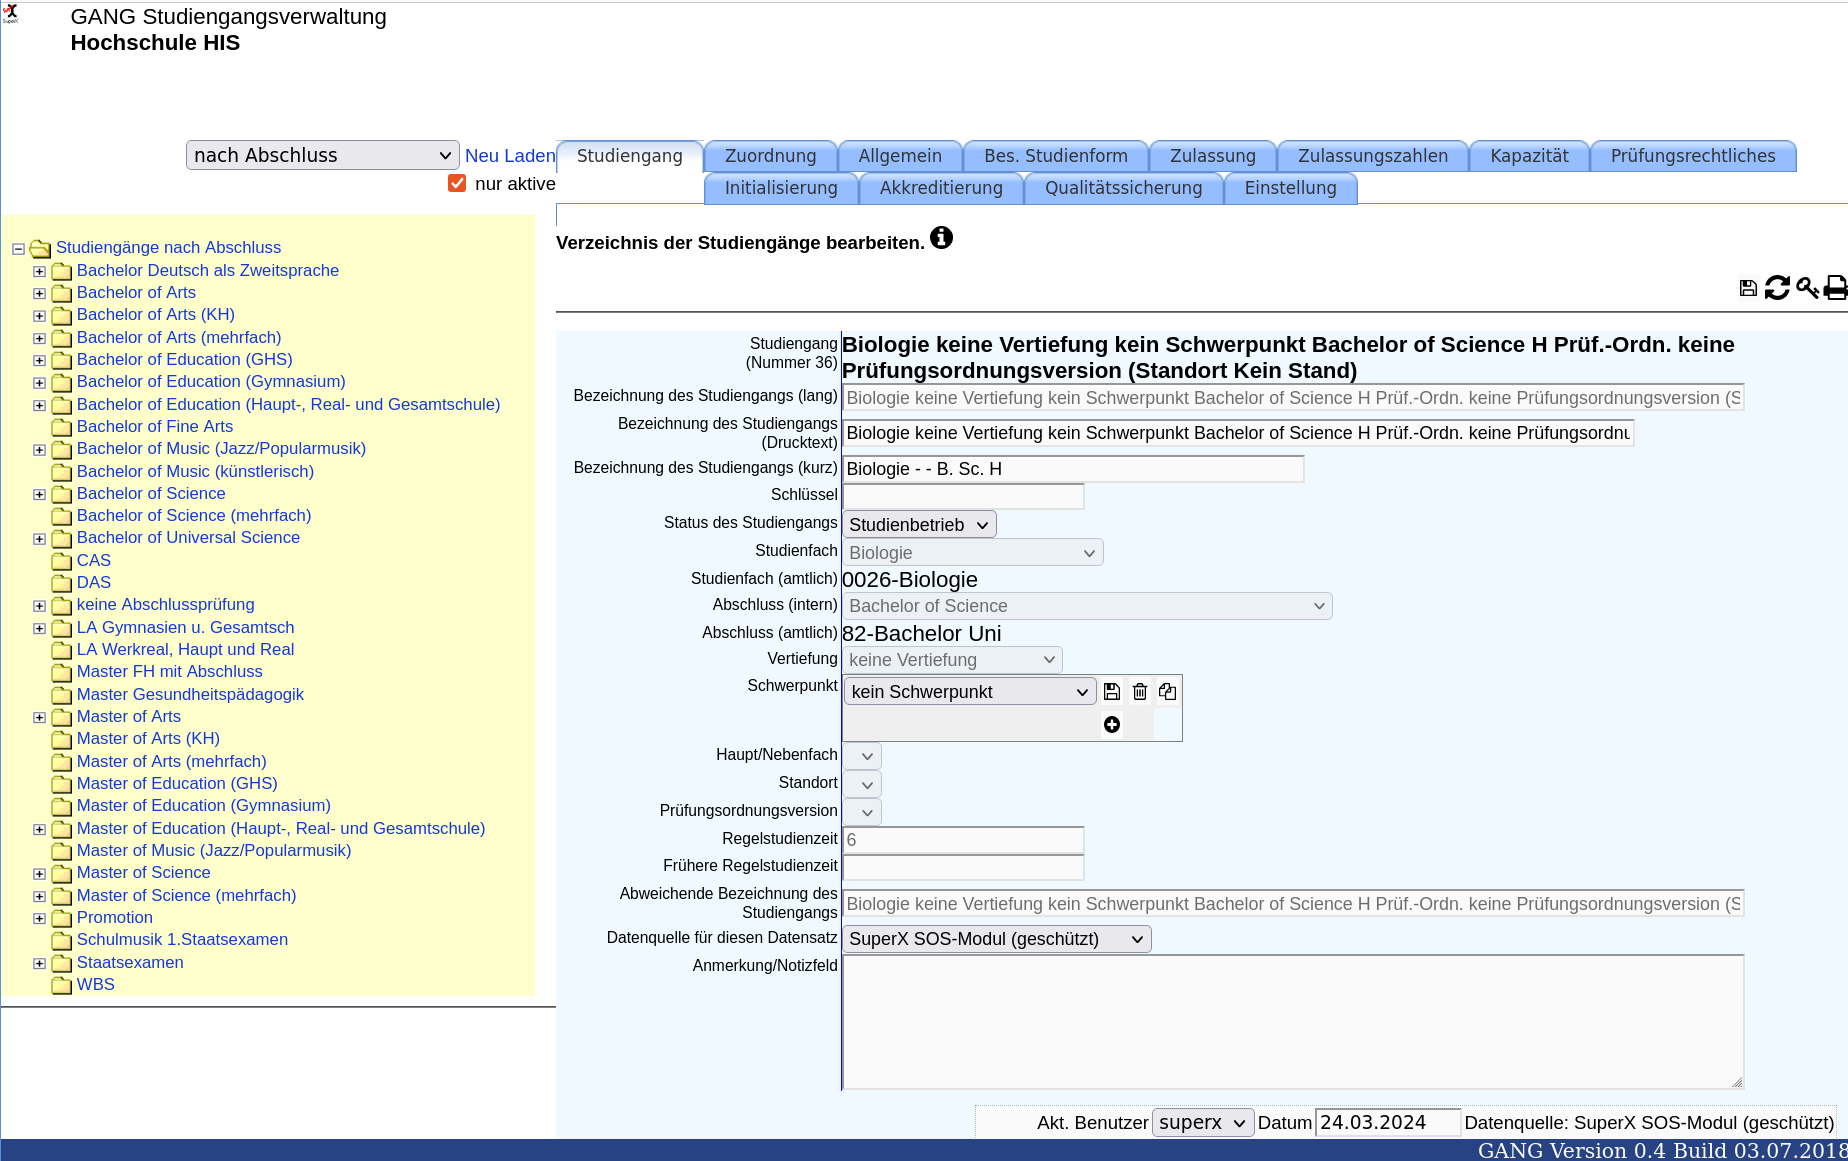The image size is (1848, 1161).
Task: Click the Frühere Regelstudienzeit input field
Action: coord(963,867)
